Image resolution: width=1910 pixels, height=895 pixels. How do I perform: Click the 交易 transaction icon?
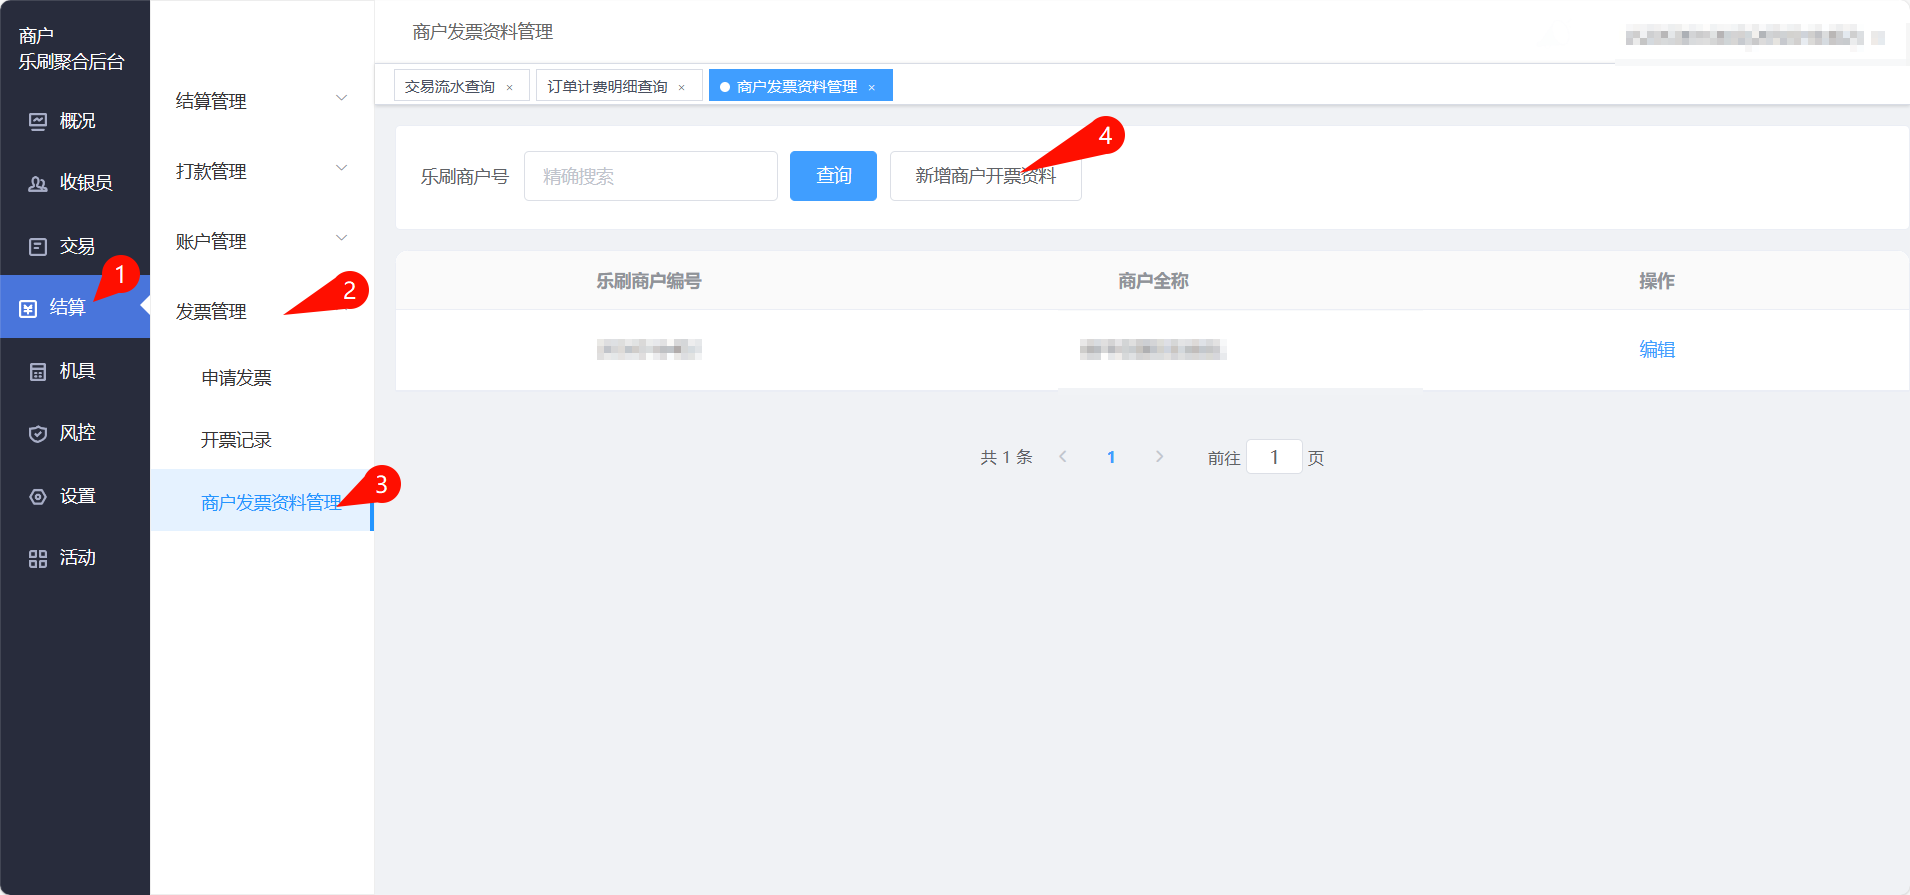click(x=38, y=247)
